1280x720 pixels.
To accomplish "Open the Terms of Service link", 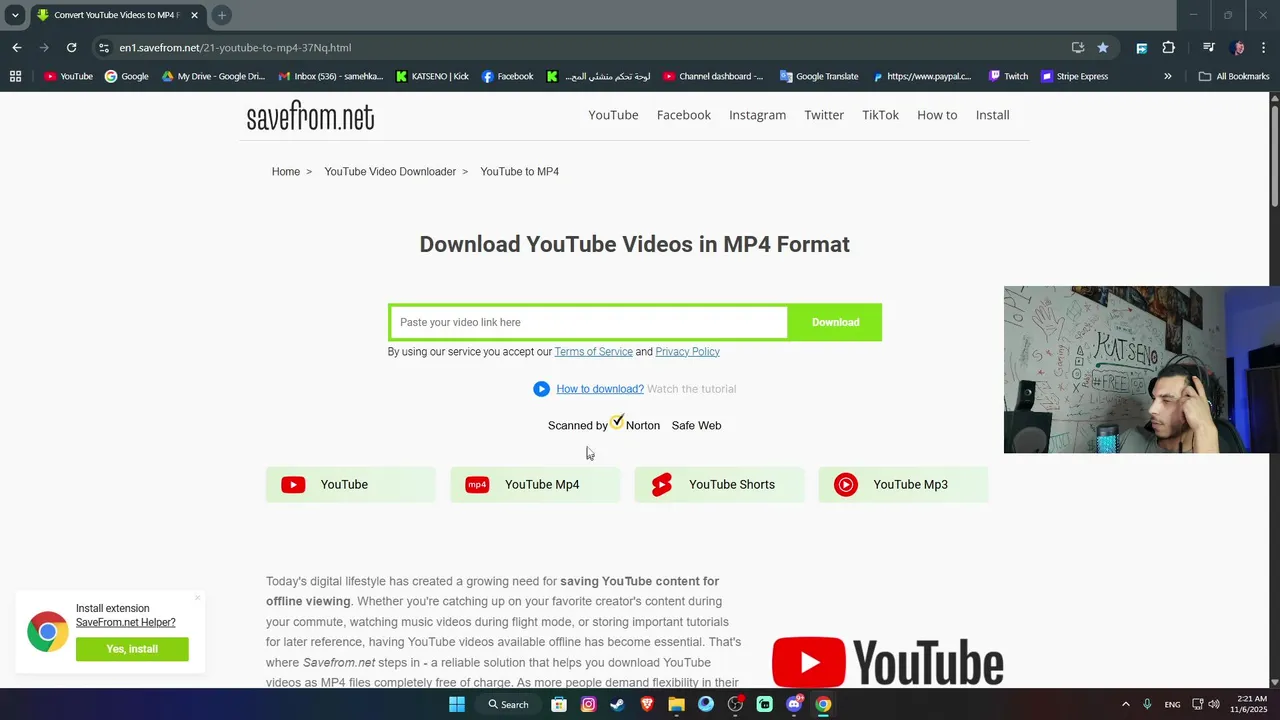I will pyautogui.click(x=593, y=352).
